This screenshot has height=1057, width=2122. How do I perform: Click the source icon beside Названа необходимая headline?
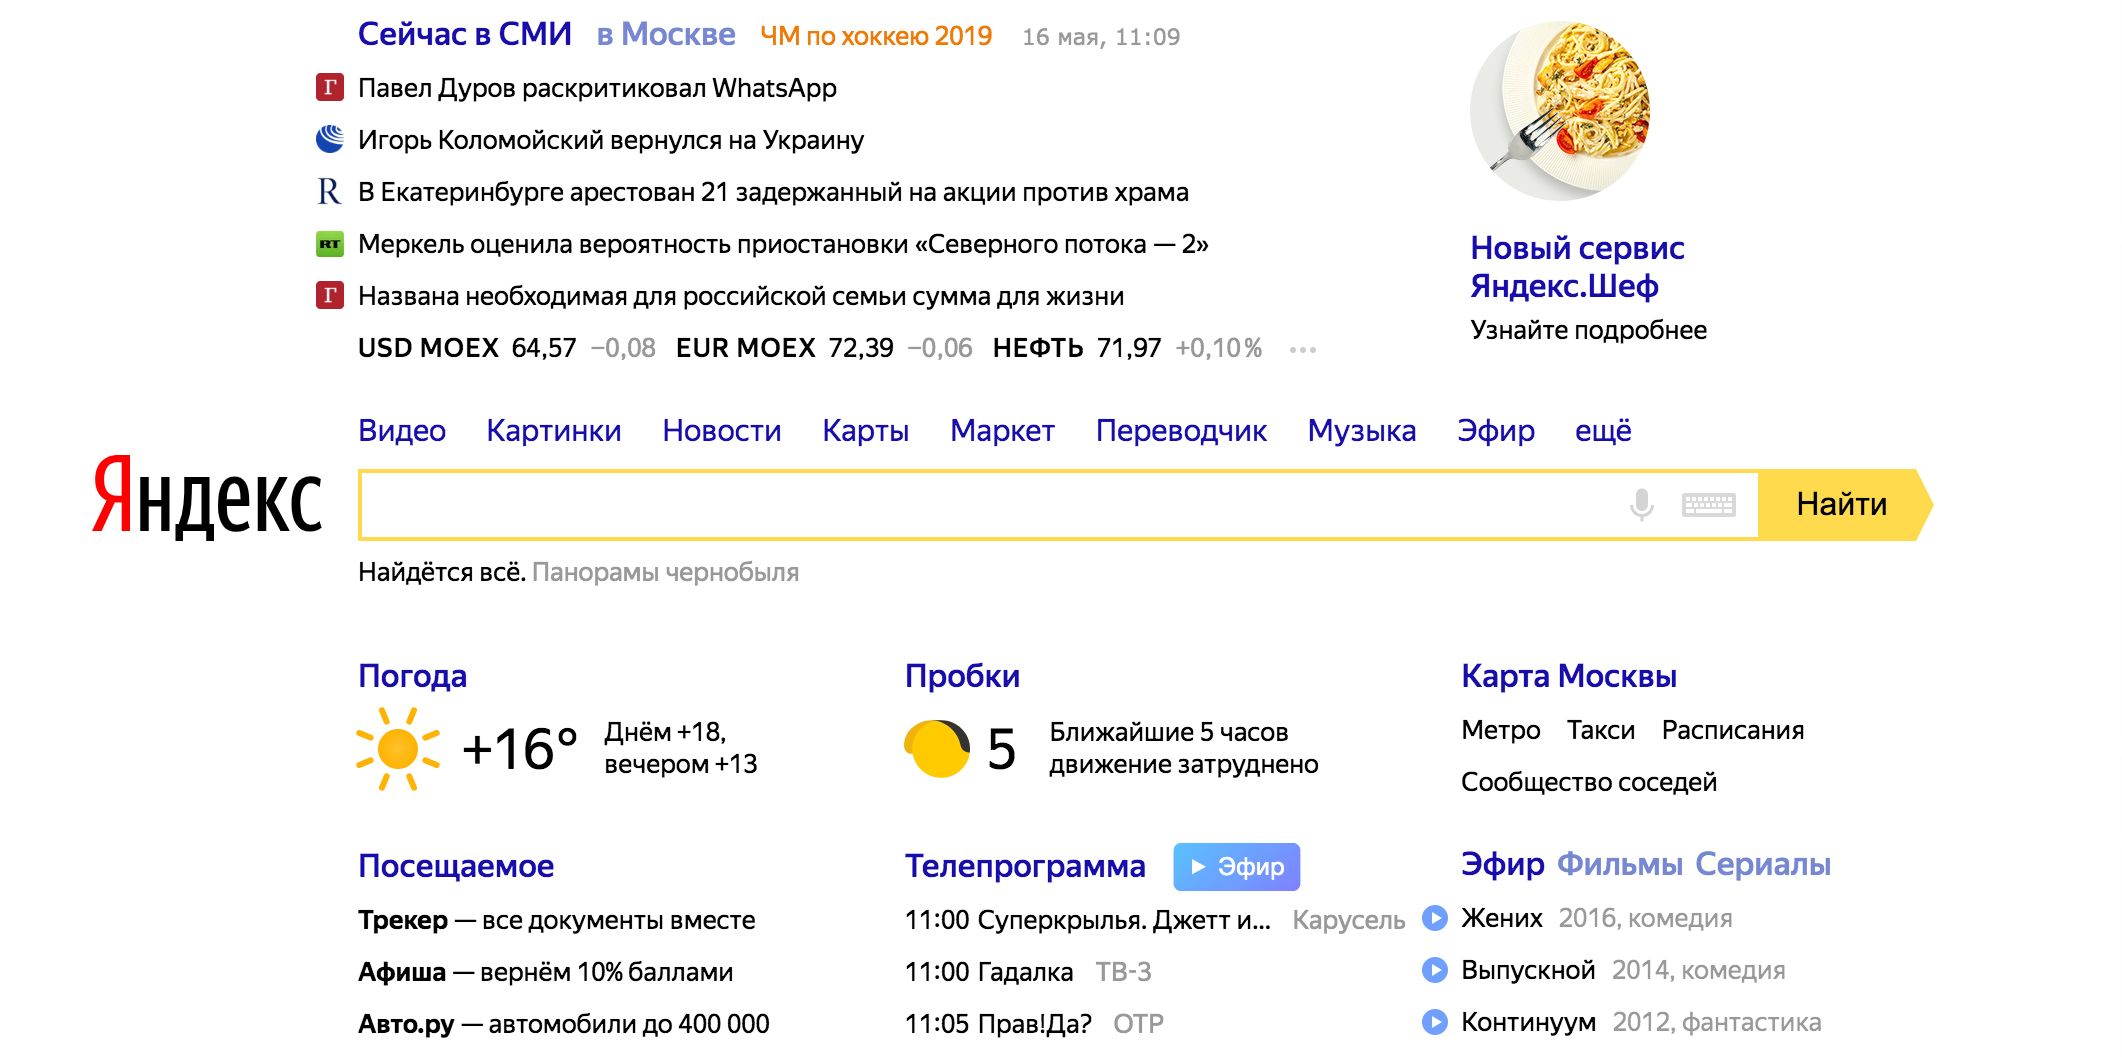click(x=330, y=296)
